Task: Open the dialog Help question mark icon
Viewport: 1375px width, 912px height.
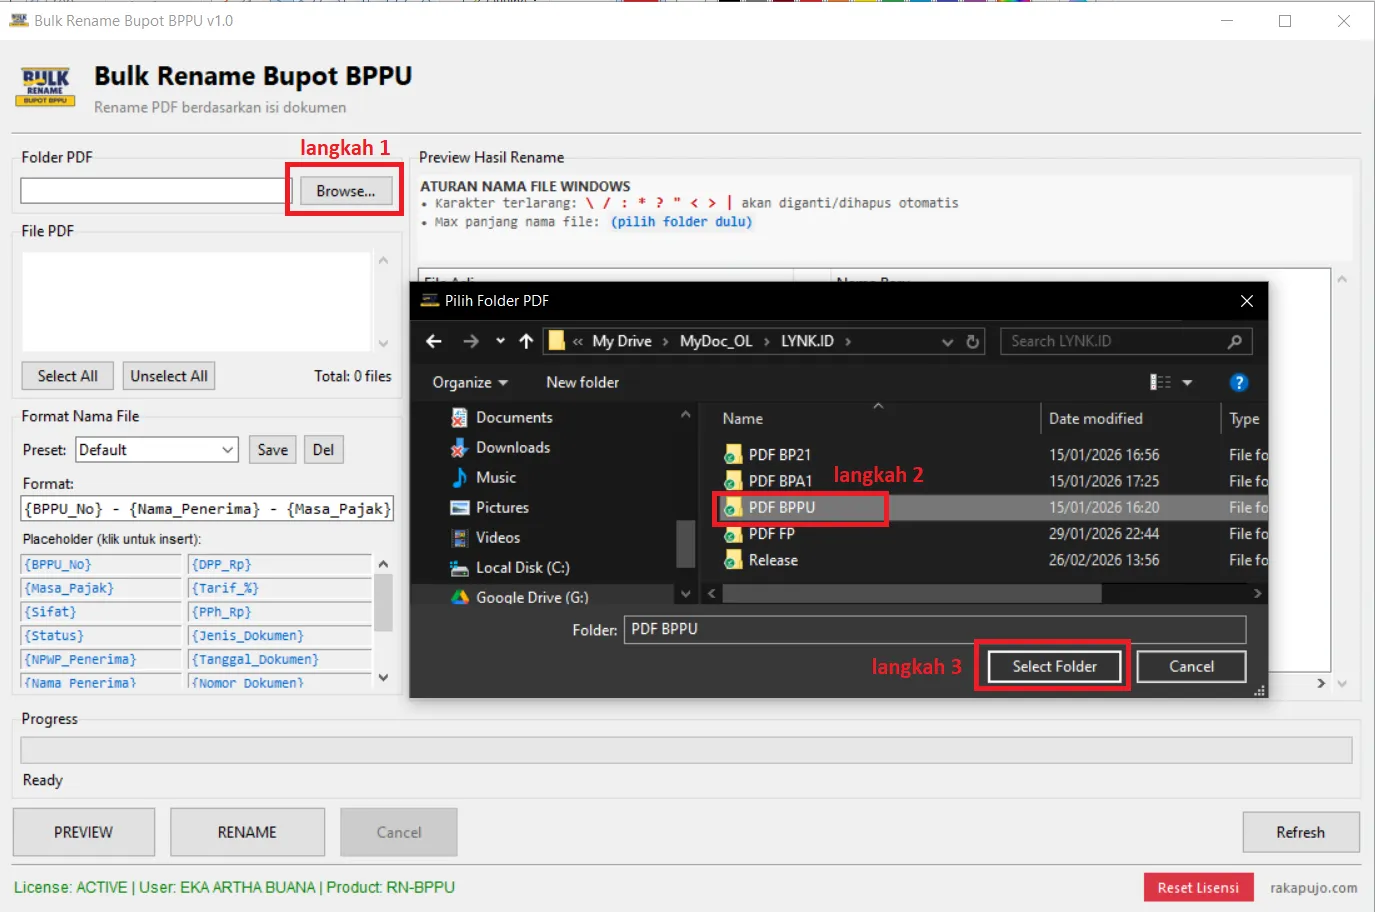Action: 1238,383
